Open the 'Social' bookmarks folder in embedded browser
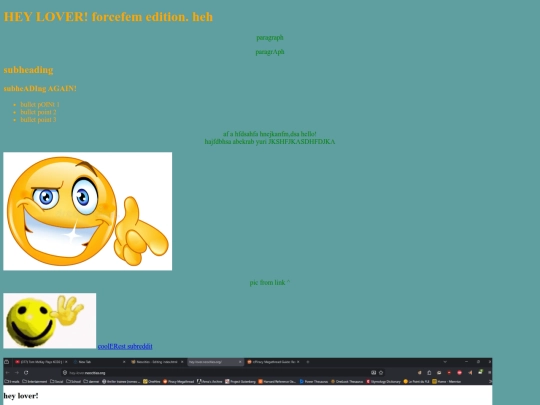 tap(56, 382)
